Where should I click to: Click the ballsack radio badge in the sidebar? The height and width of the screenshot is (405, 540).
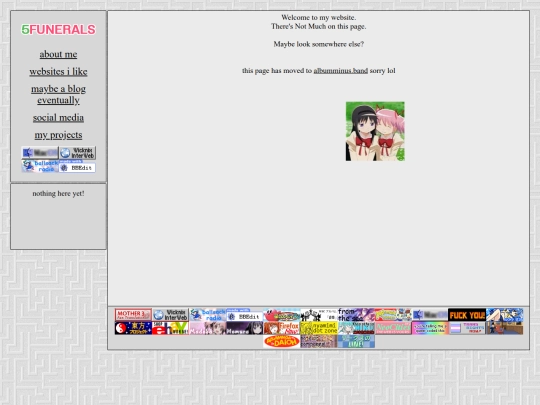[x=40, y=166]
